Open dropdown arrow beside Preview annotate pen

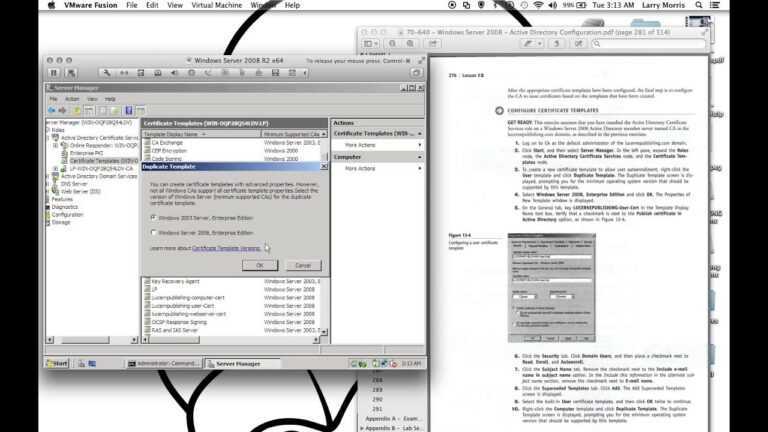[x=539, y=44]
